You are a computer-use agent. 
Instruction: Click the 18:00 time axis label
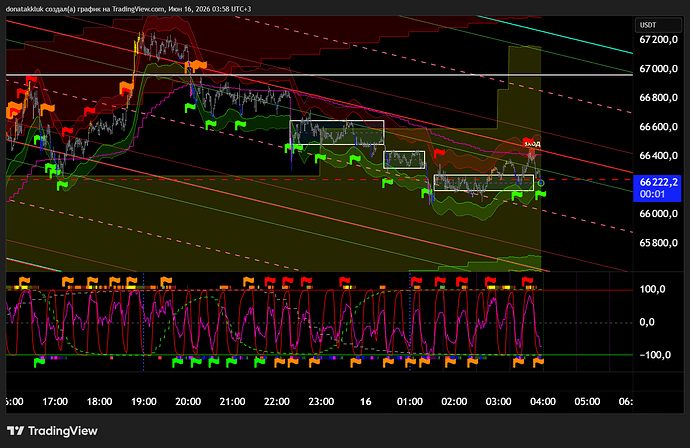(x=99, y=402)
